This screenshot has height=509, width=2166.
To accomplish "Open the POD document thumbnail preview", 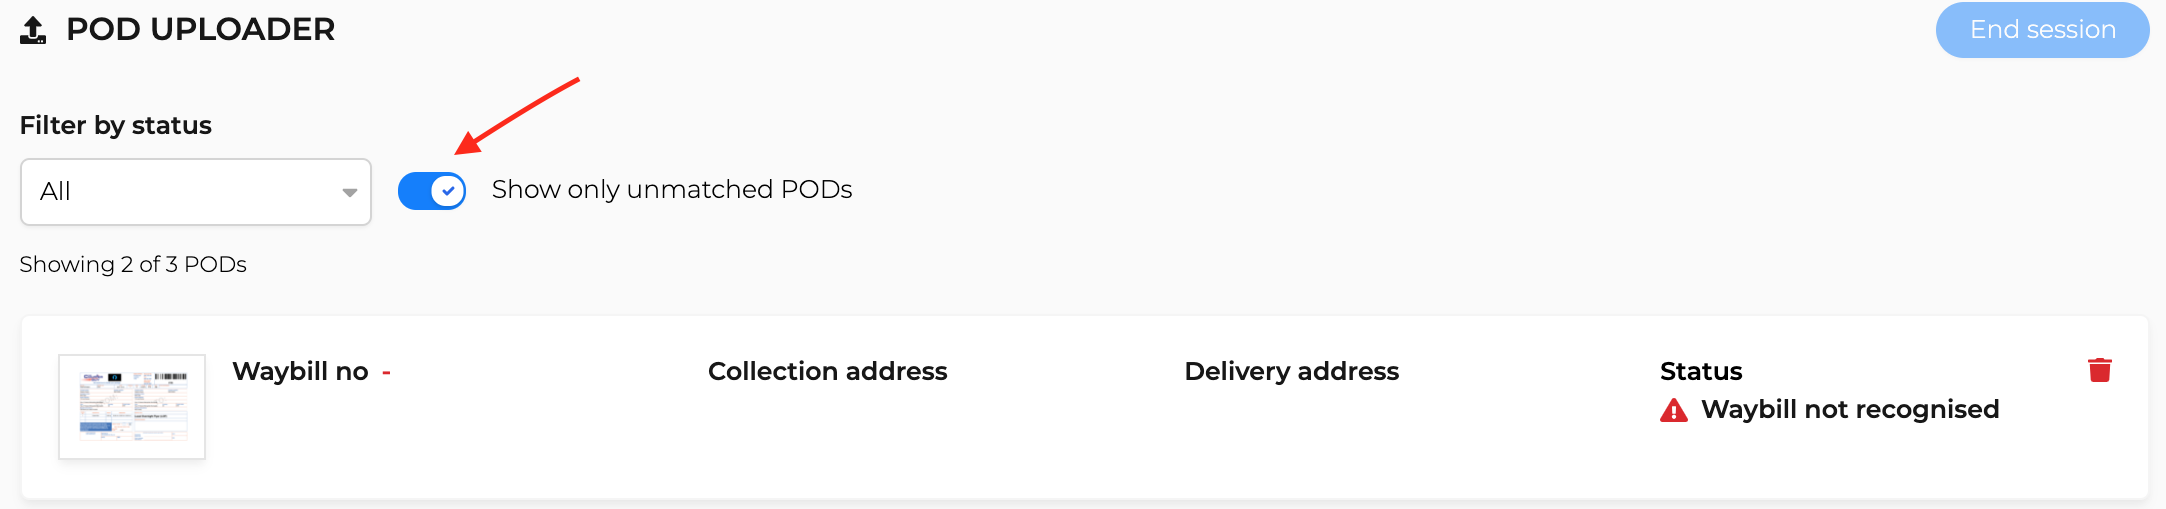I will tap(132, 407).
